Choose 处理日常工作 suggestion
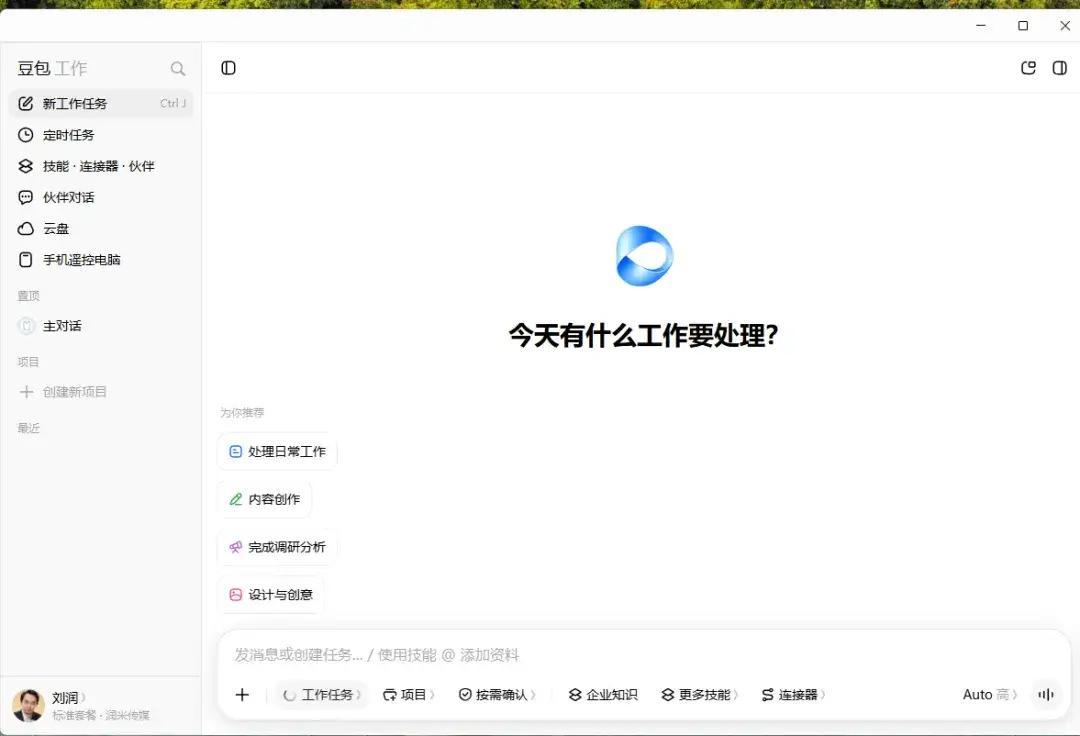 tap(277, 452)
